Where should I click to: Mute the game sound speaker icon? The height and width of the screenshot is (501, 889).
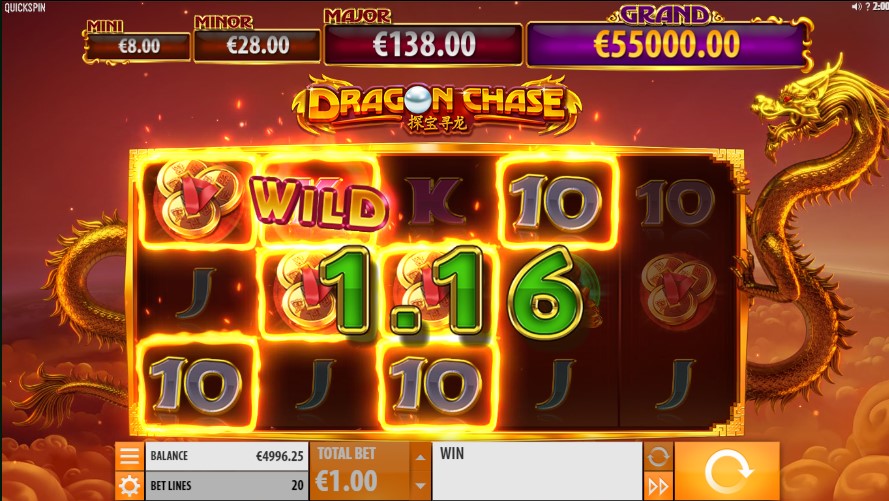click(856, 6)
